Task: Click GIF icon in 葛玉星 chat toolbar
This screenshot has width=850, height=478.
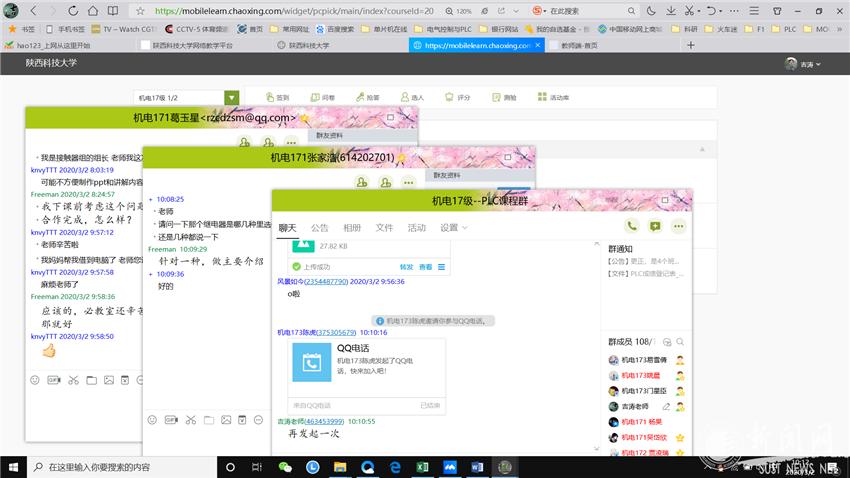Action: 54,380
